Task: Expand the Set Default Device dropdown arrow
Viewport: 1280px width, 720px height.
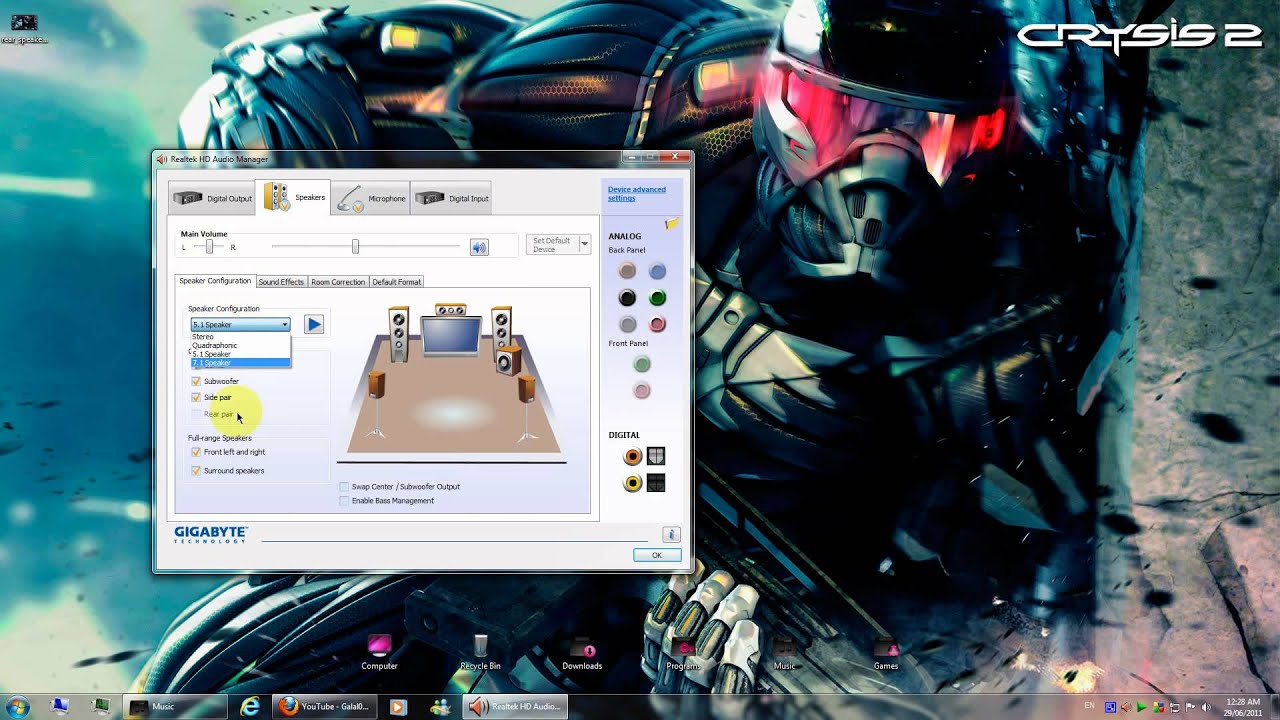Action: (585, 245)
